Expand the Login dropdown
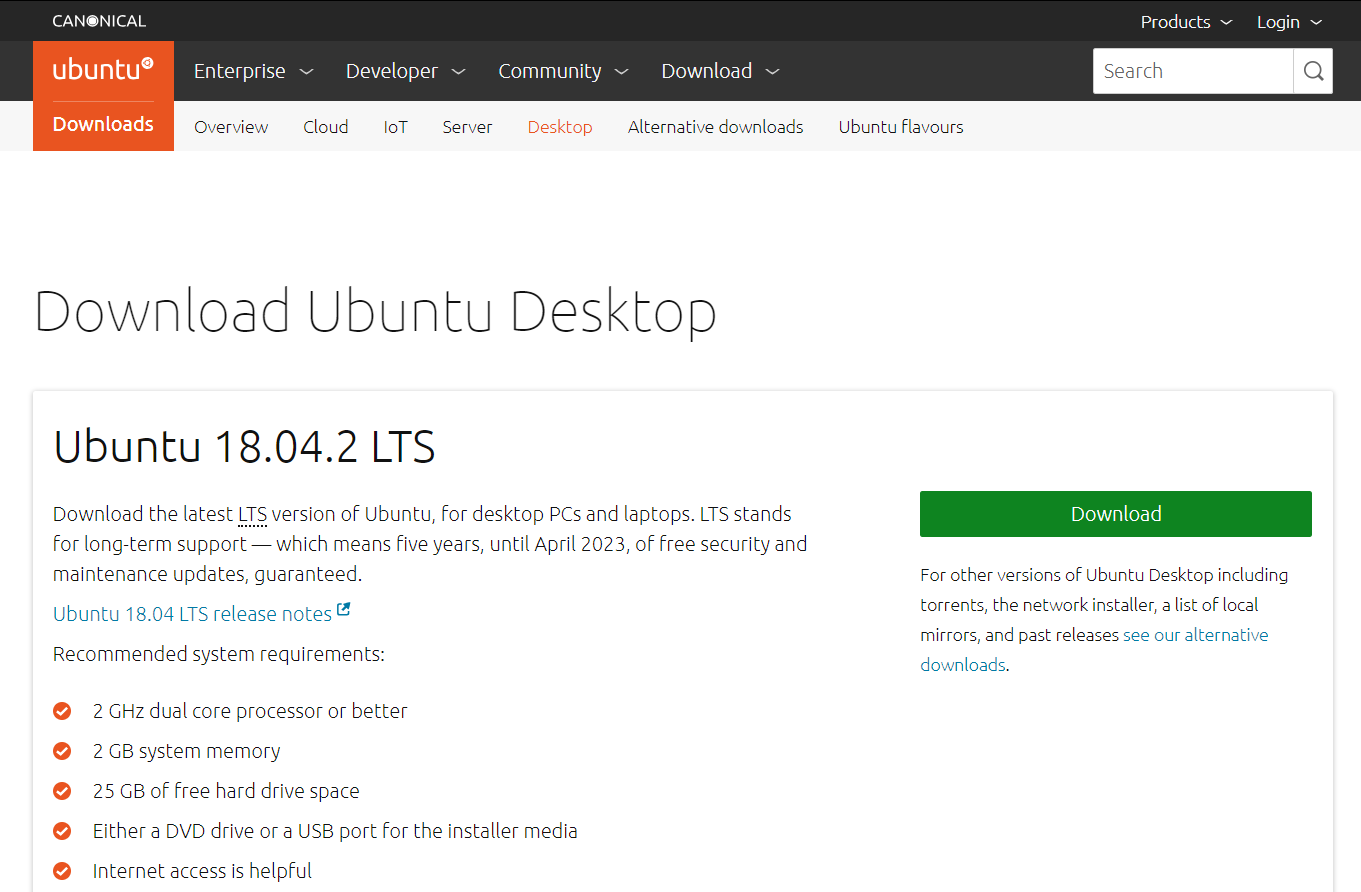The height and width of the screenshot is (892, 1361). click(x=1289, y=22)
